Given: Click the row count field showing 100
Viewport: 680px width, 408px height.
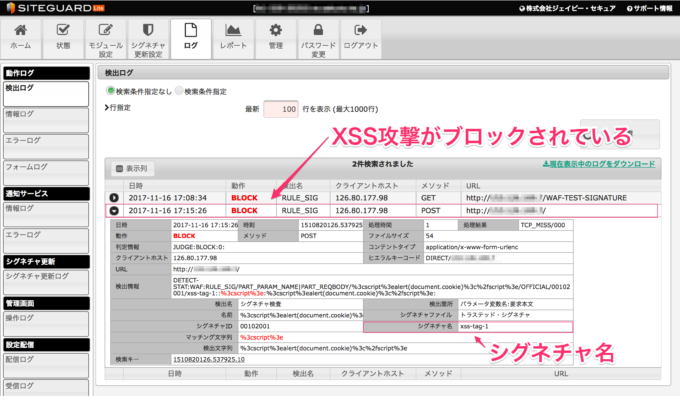Looking at the screenshot, I should pos(281,108).
